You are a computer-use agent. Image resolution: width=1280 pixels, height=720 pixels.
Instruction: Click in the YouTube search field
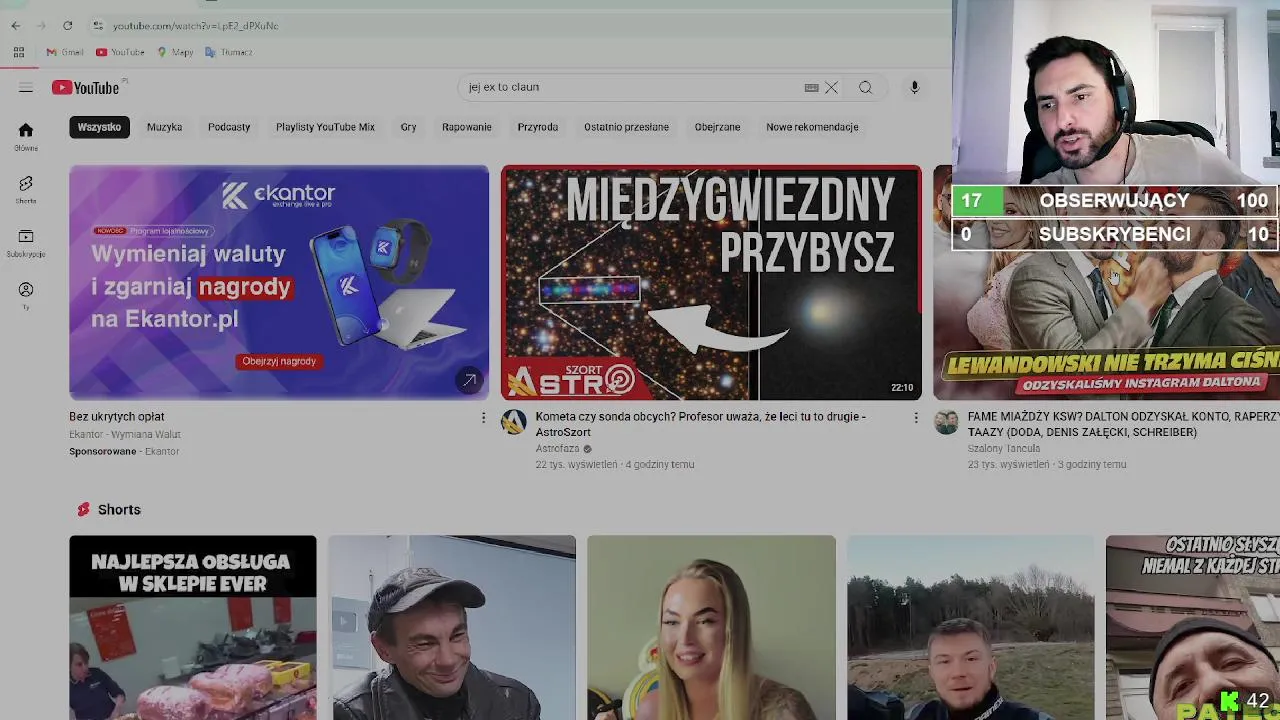point(630,88)
